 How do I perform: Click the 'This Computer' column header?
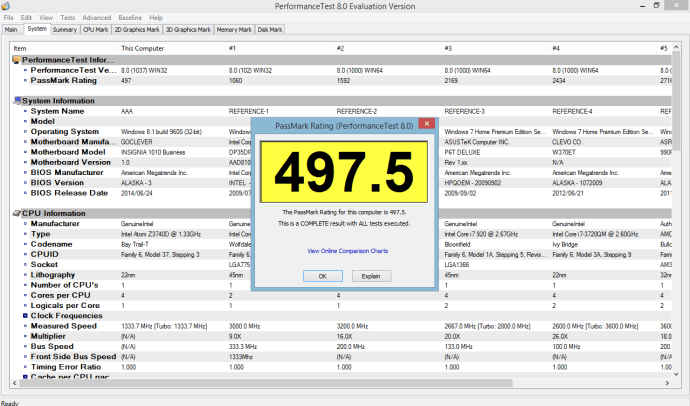[172, 48]
